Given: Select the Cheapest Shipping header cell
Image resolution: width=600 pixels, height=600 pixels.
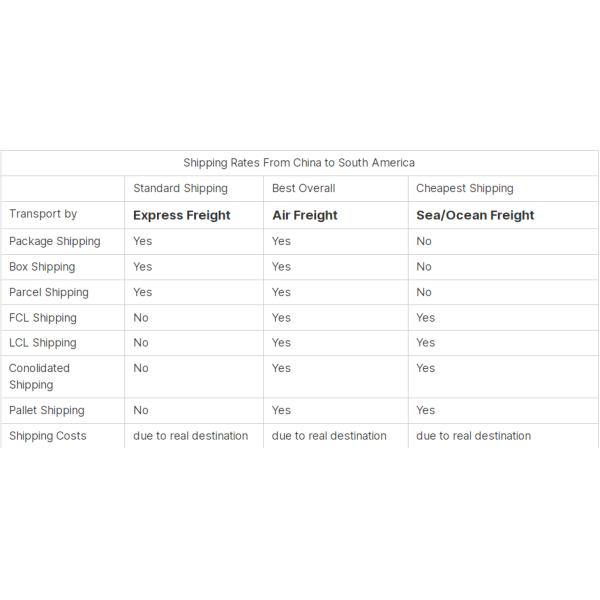Looking at the screenshot, I should [x=464, y=188].
